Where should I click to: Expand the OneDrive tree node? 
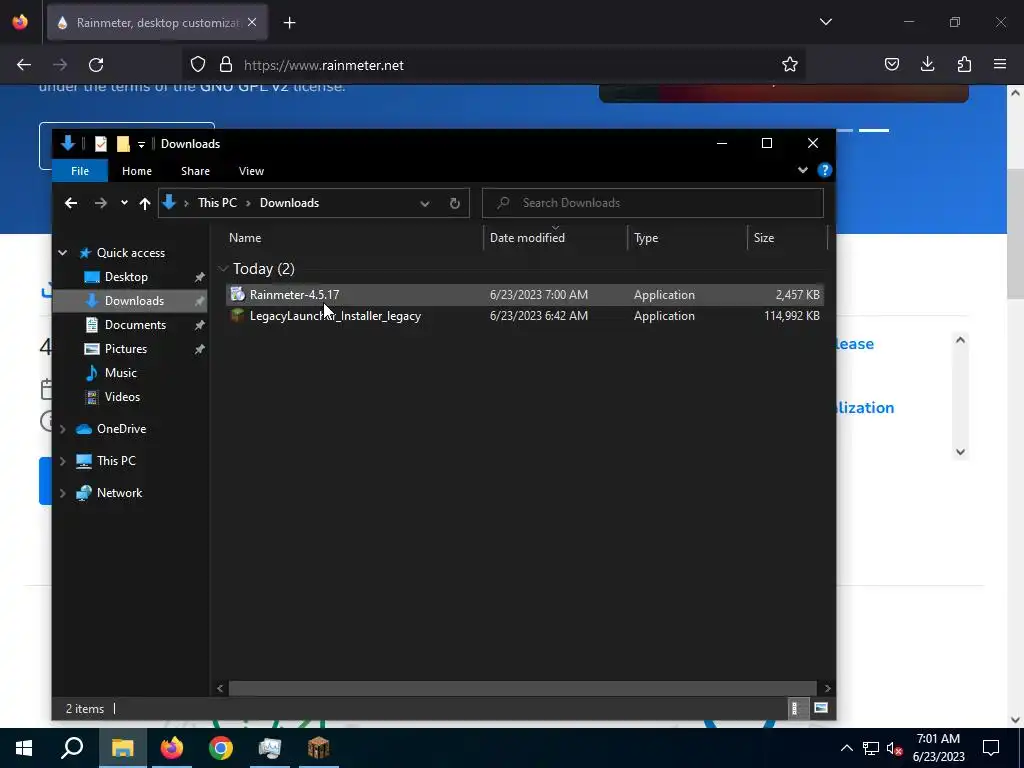click(x=63, y=429)
